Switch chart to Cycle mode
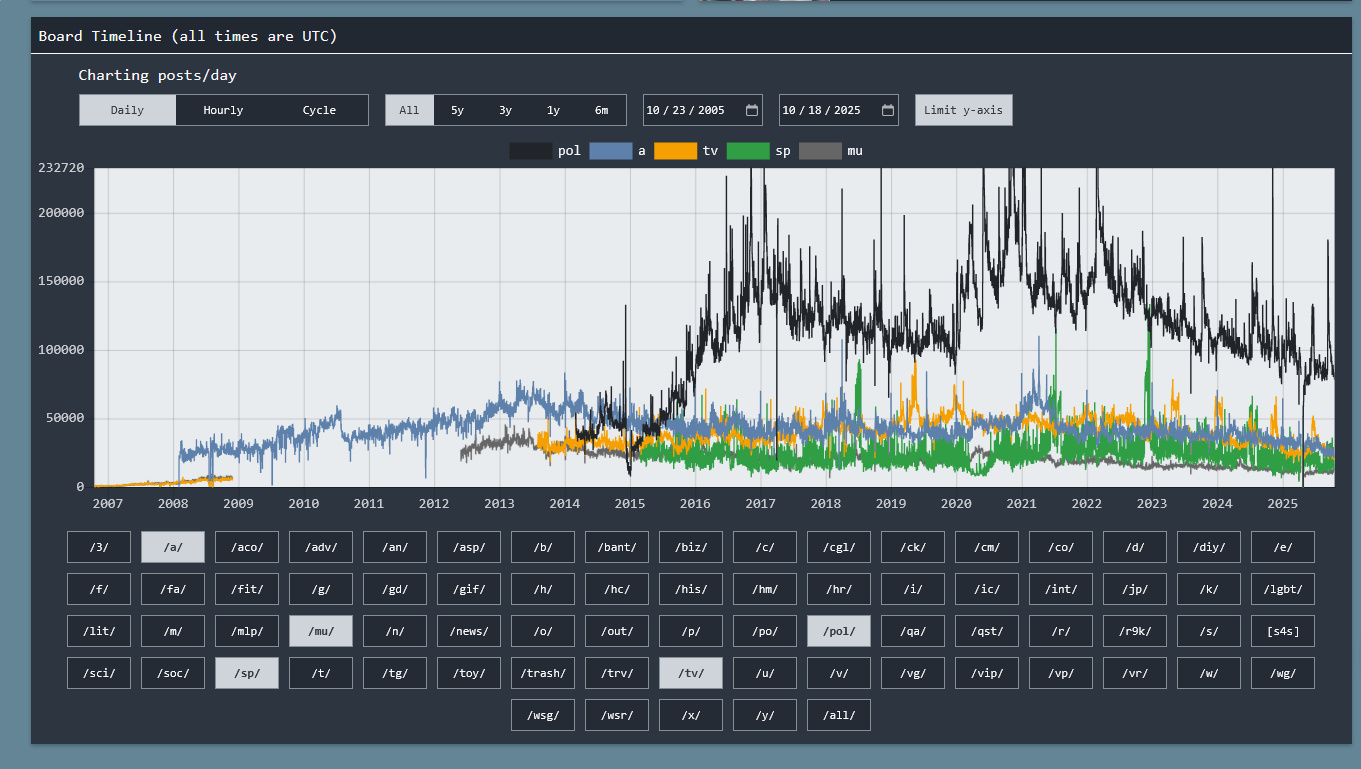This screenshot has width=1361, height=769. pyautogui.click(x=319, y=110)
